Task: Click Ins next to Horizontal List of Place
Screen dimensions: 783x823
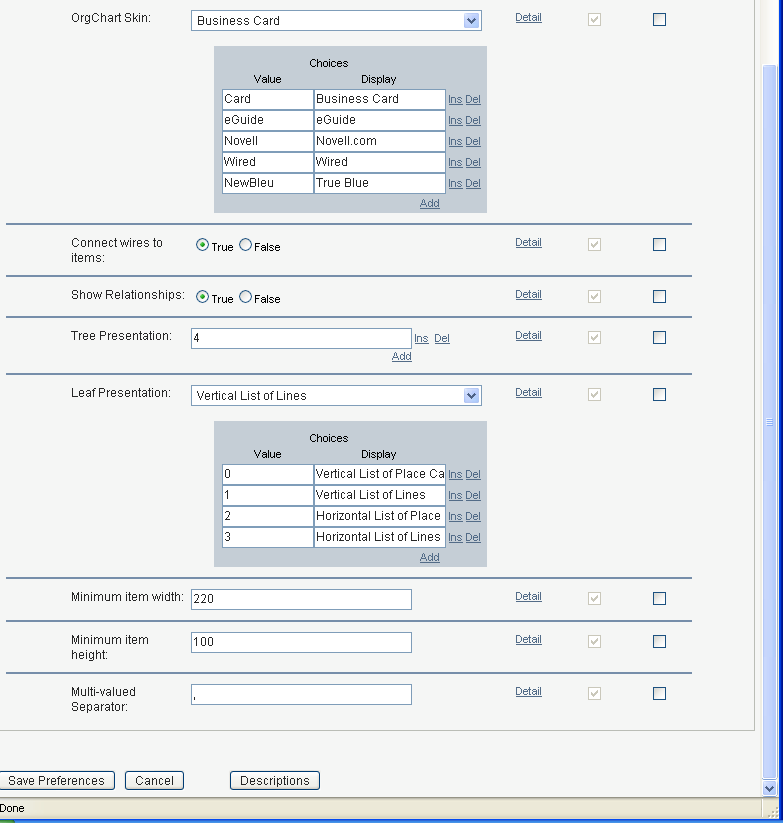Action: tap(455, 516)
